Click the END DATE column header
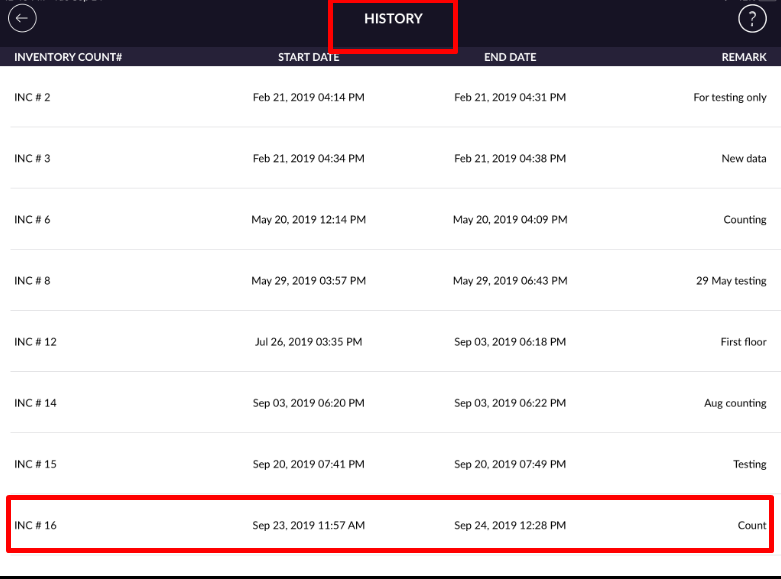The height and width of the screenshot is (579, 781). 510,57
